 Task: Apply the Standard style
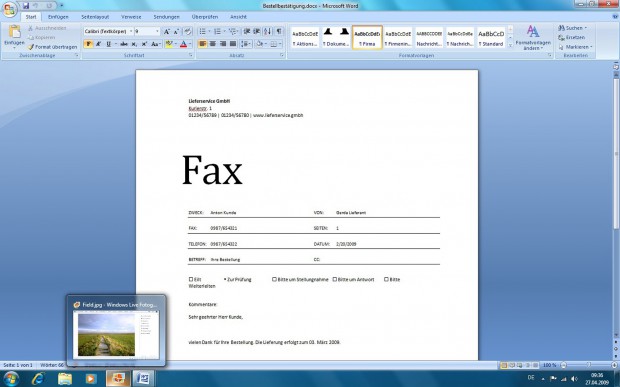(491, 38)
